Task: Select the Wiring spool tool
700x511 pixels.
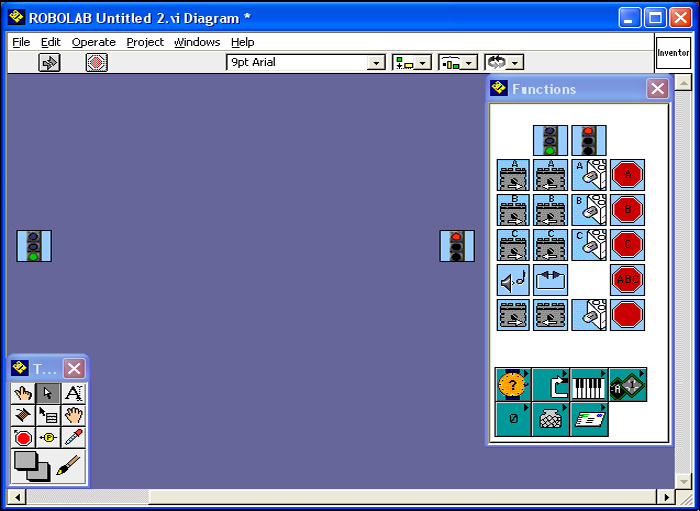Action: (x=23, y=416)
